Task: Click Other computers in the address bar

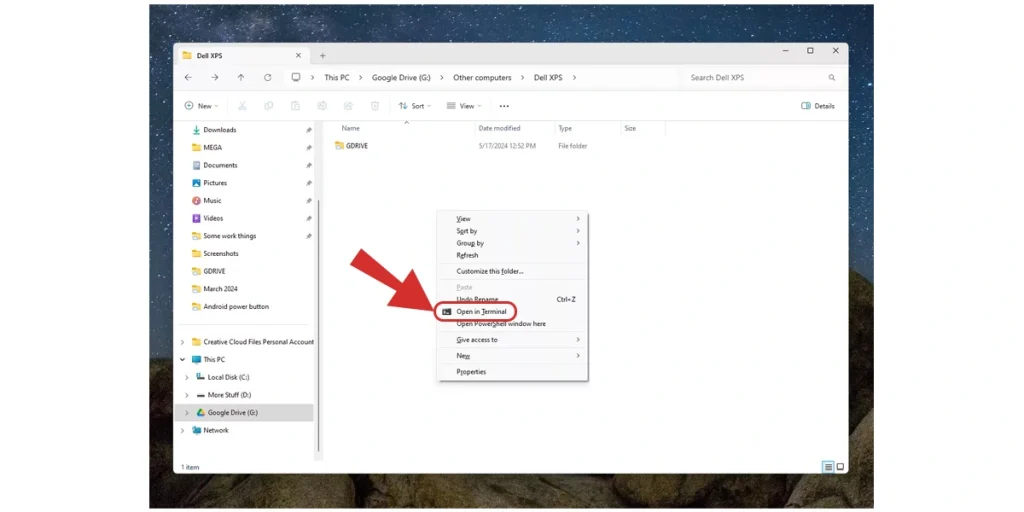Action: [x=482, y=78]
